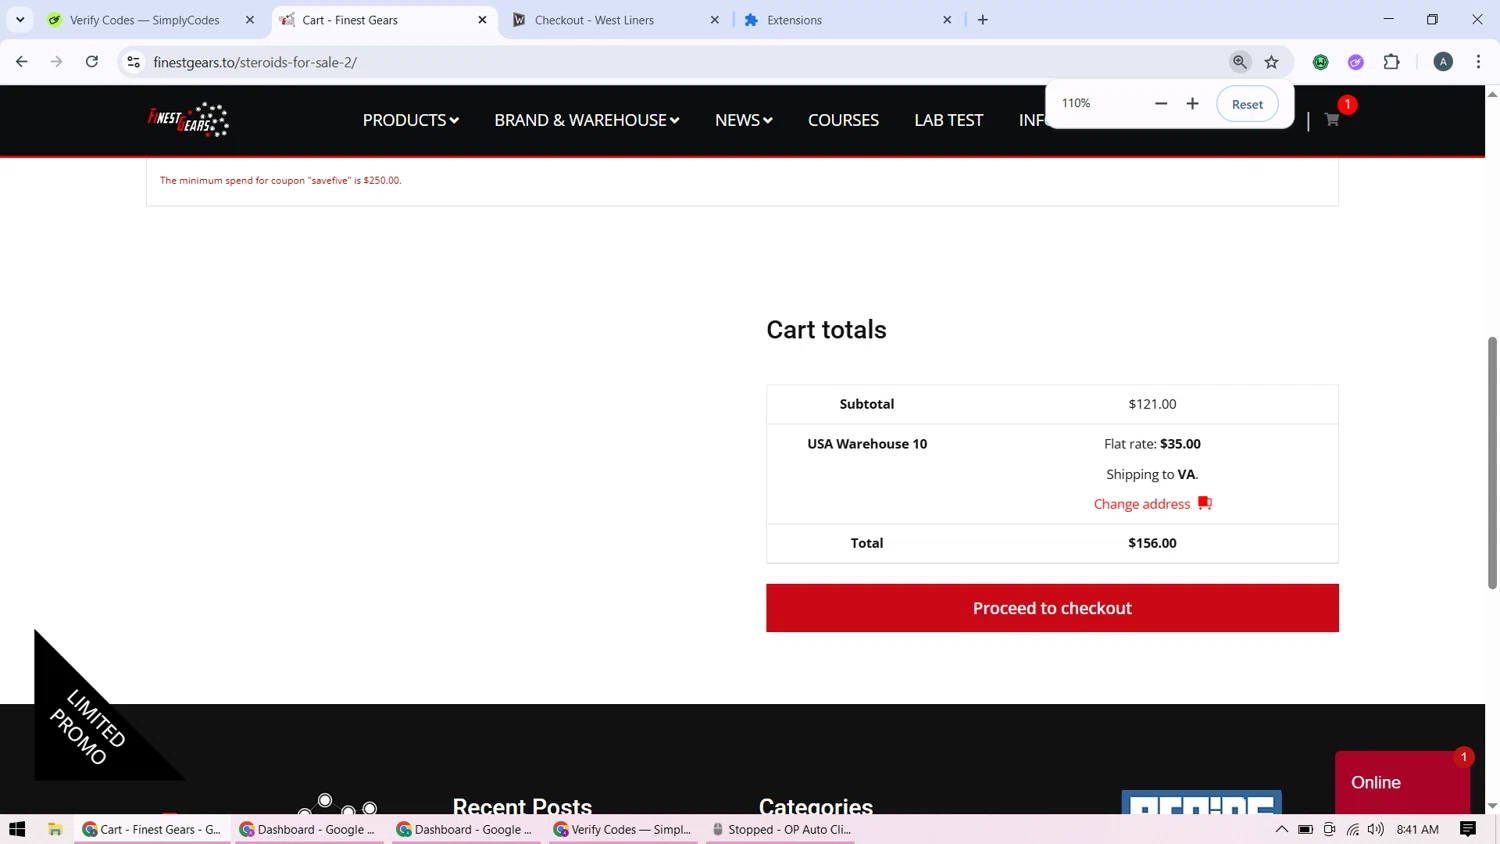Click the address bar URL field
Image resolution: width=1500 pixels, height=844 pixels.
pyautogui.click(x=680, y=62)
